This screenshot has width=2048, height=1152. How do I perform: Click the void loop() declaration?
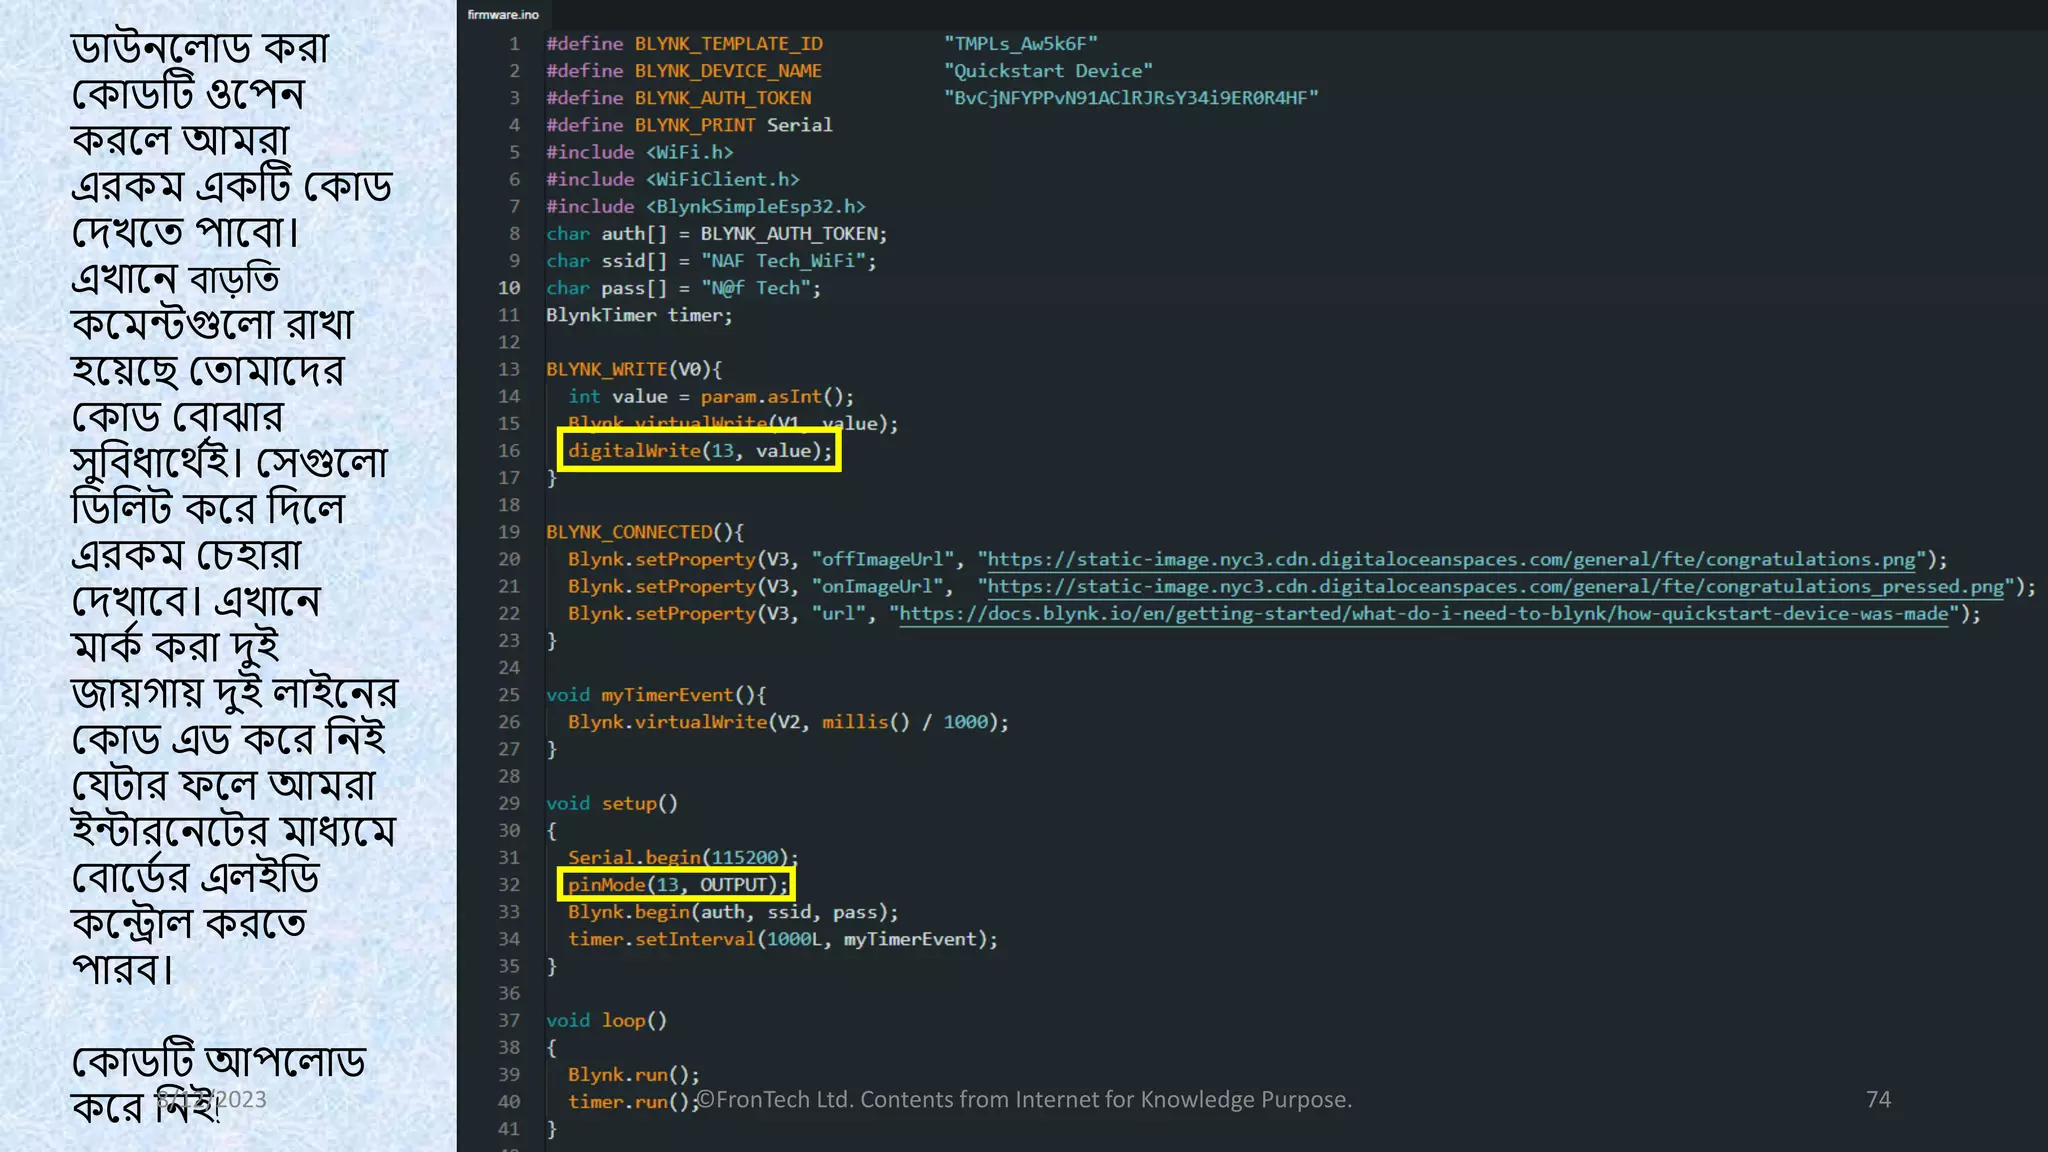click(x=606, y=1020)
